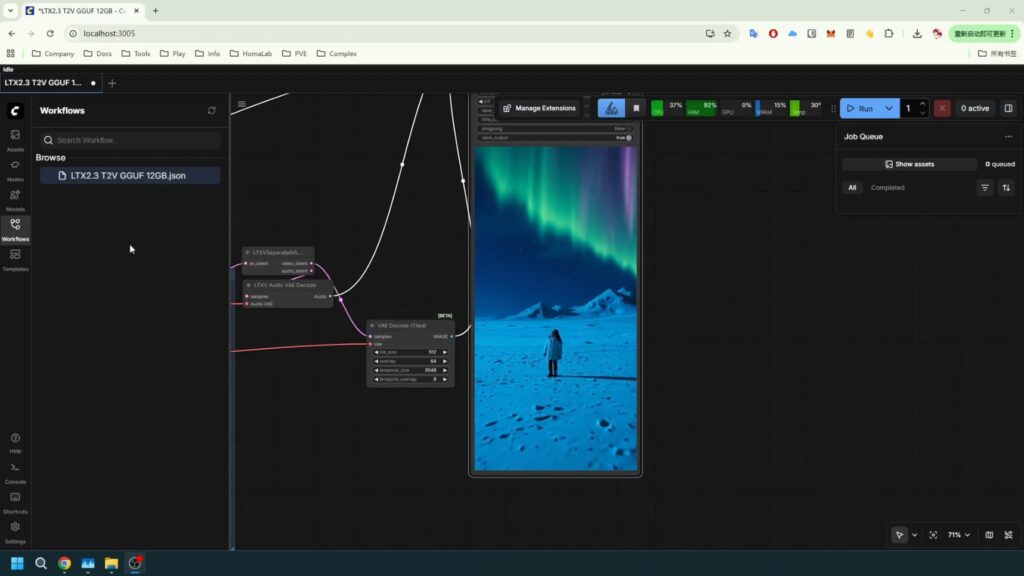Switch to the Completed tab in Job Queue

click(x=887, y=187)
